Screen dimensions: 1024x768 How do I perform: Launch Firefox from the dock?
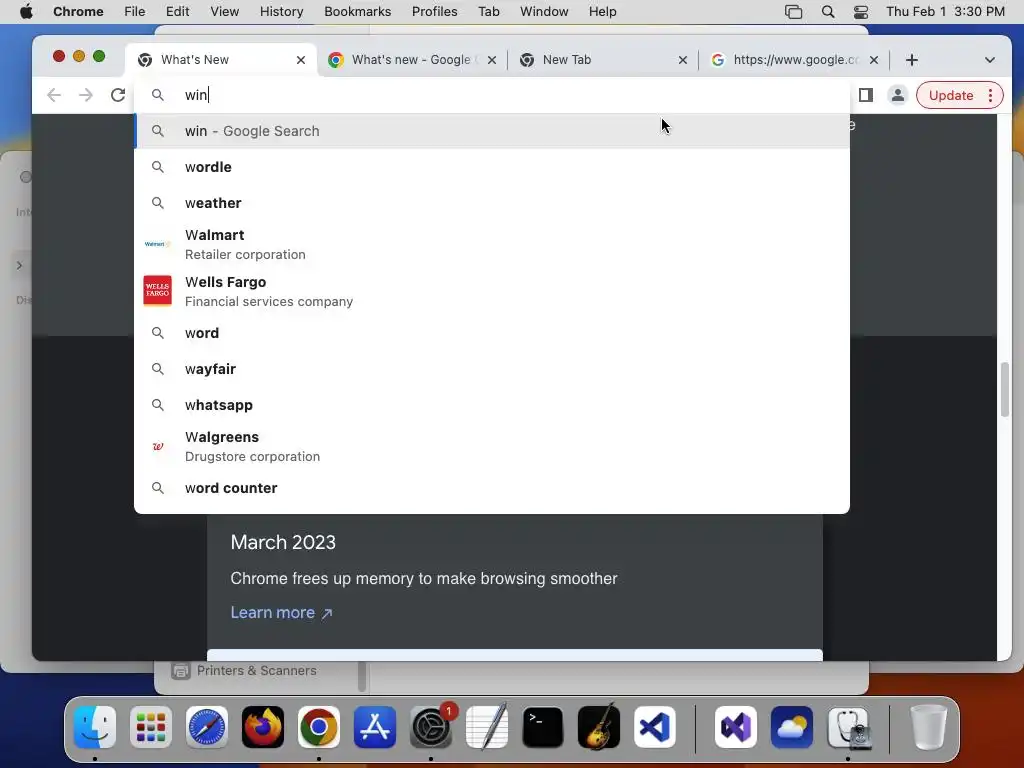click(263, 727)
